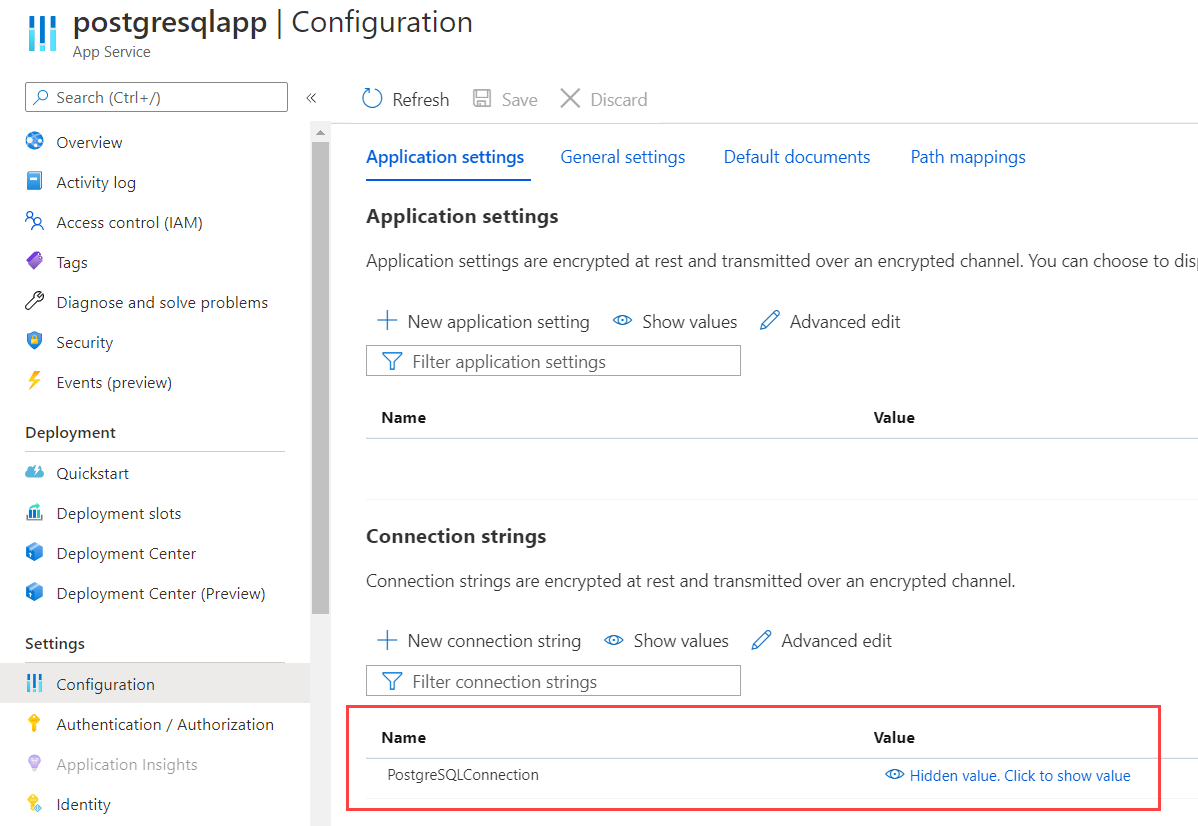
Task: Click the sidebar scrollbar up arrow
Action: (x=320, y=133)
